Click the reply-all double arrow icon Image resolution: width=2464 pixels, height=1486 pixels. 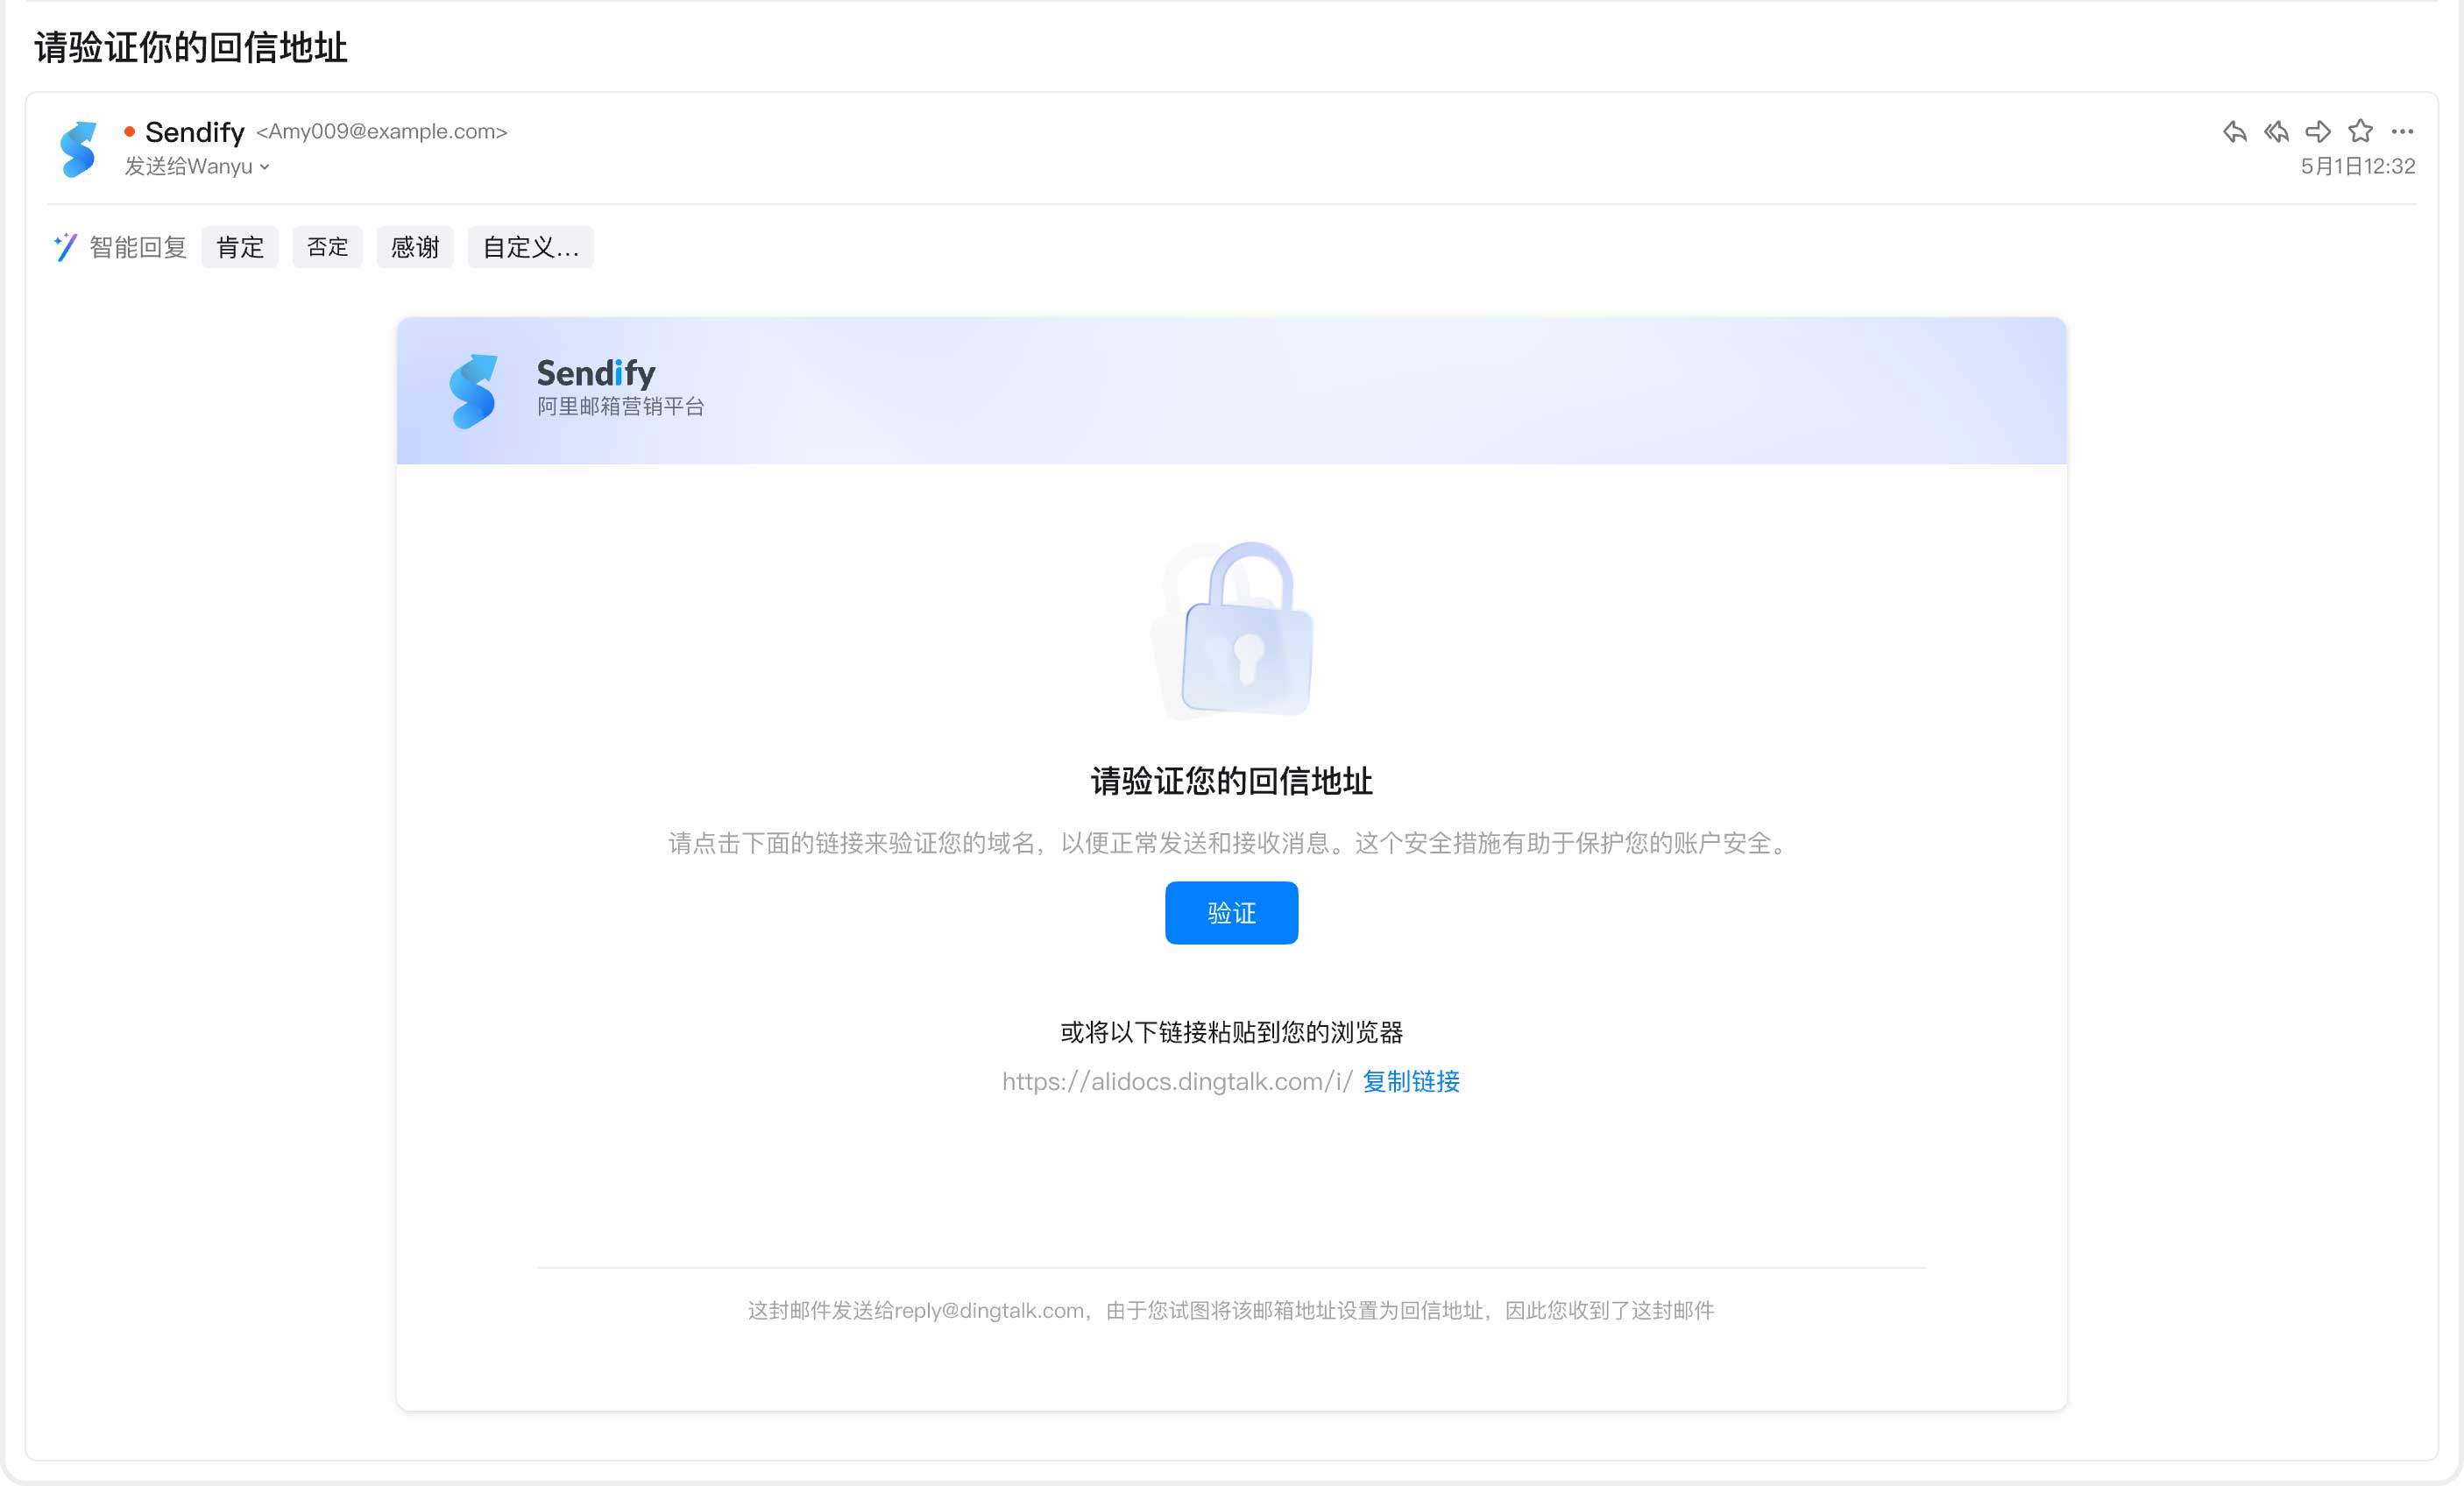tap(2276, 132)
